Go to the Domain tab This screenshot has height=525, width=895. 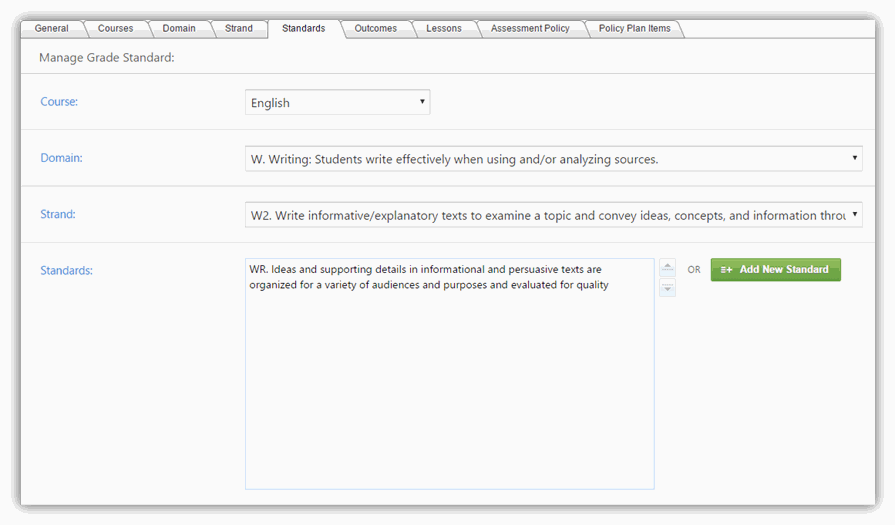[x=179, y=28]
